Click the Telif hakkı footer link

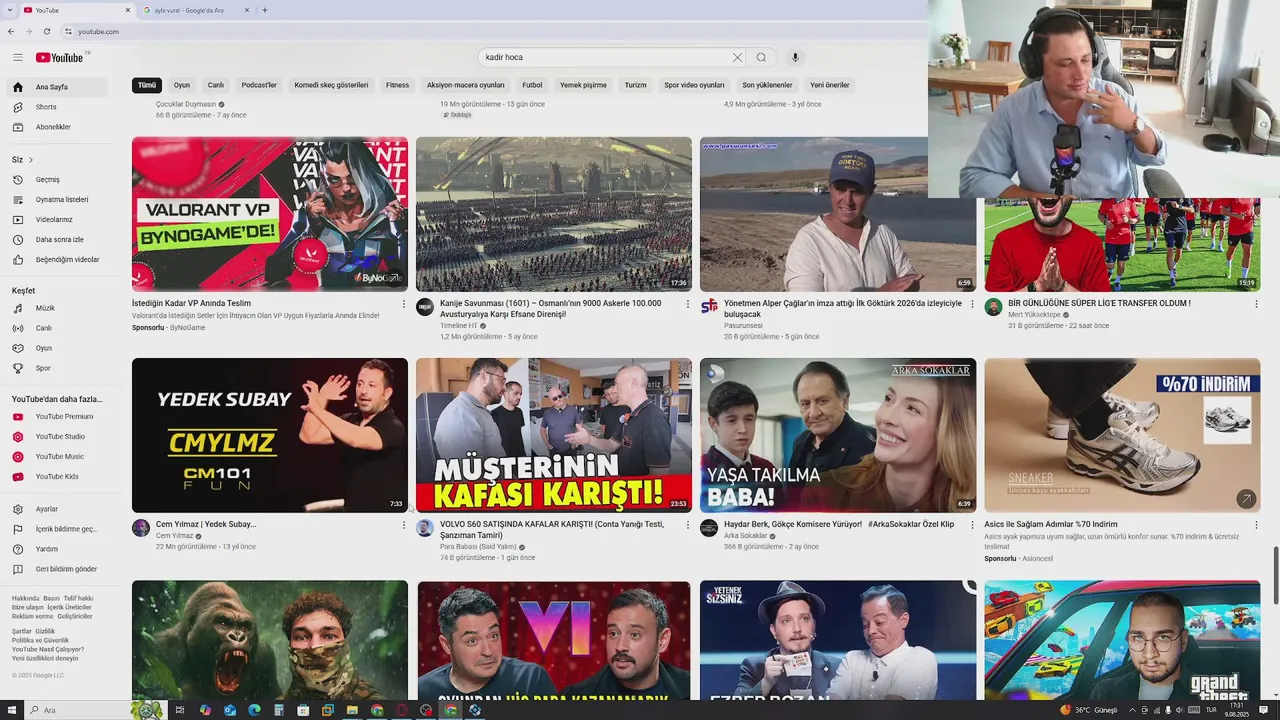(78, 598)
